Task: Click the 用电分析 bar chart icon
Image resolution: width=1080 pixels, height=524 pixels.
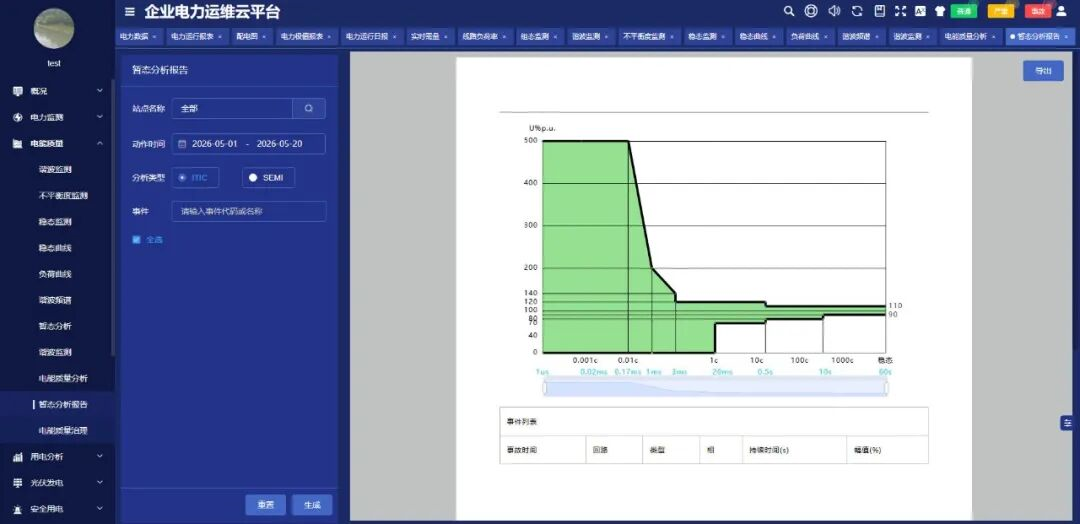Action: [x=18, y=457]
